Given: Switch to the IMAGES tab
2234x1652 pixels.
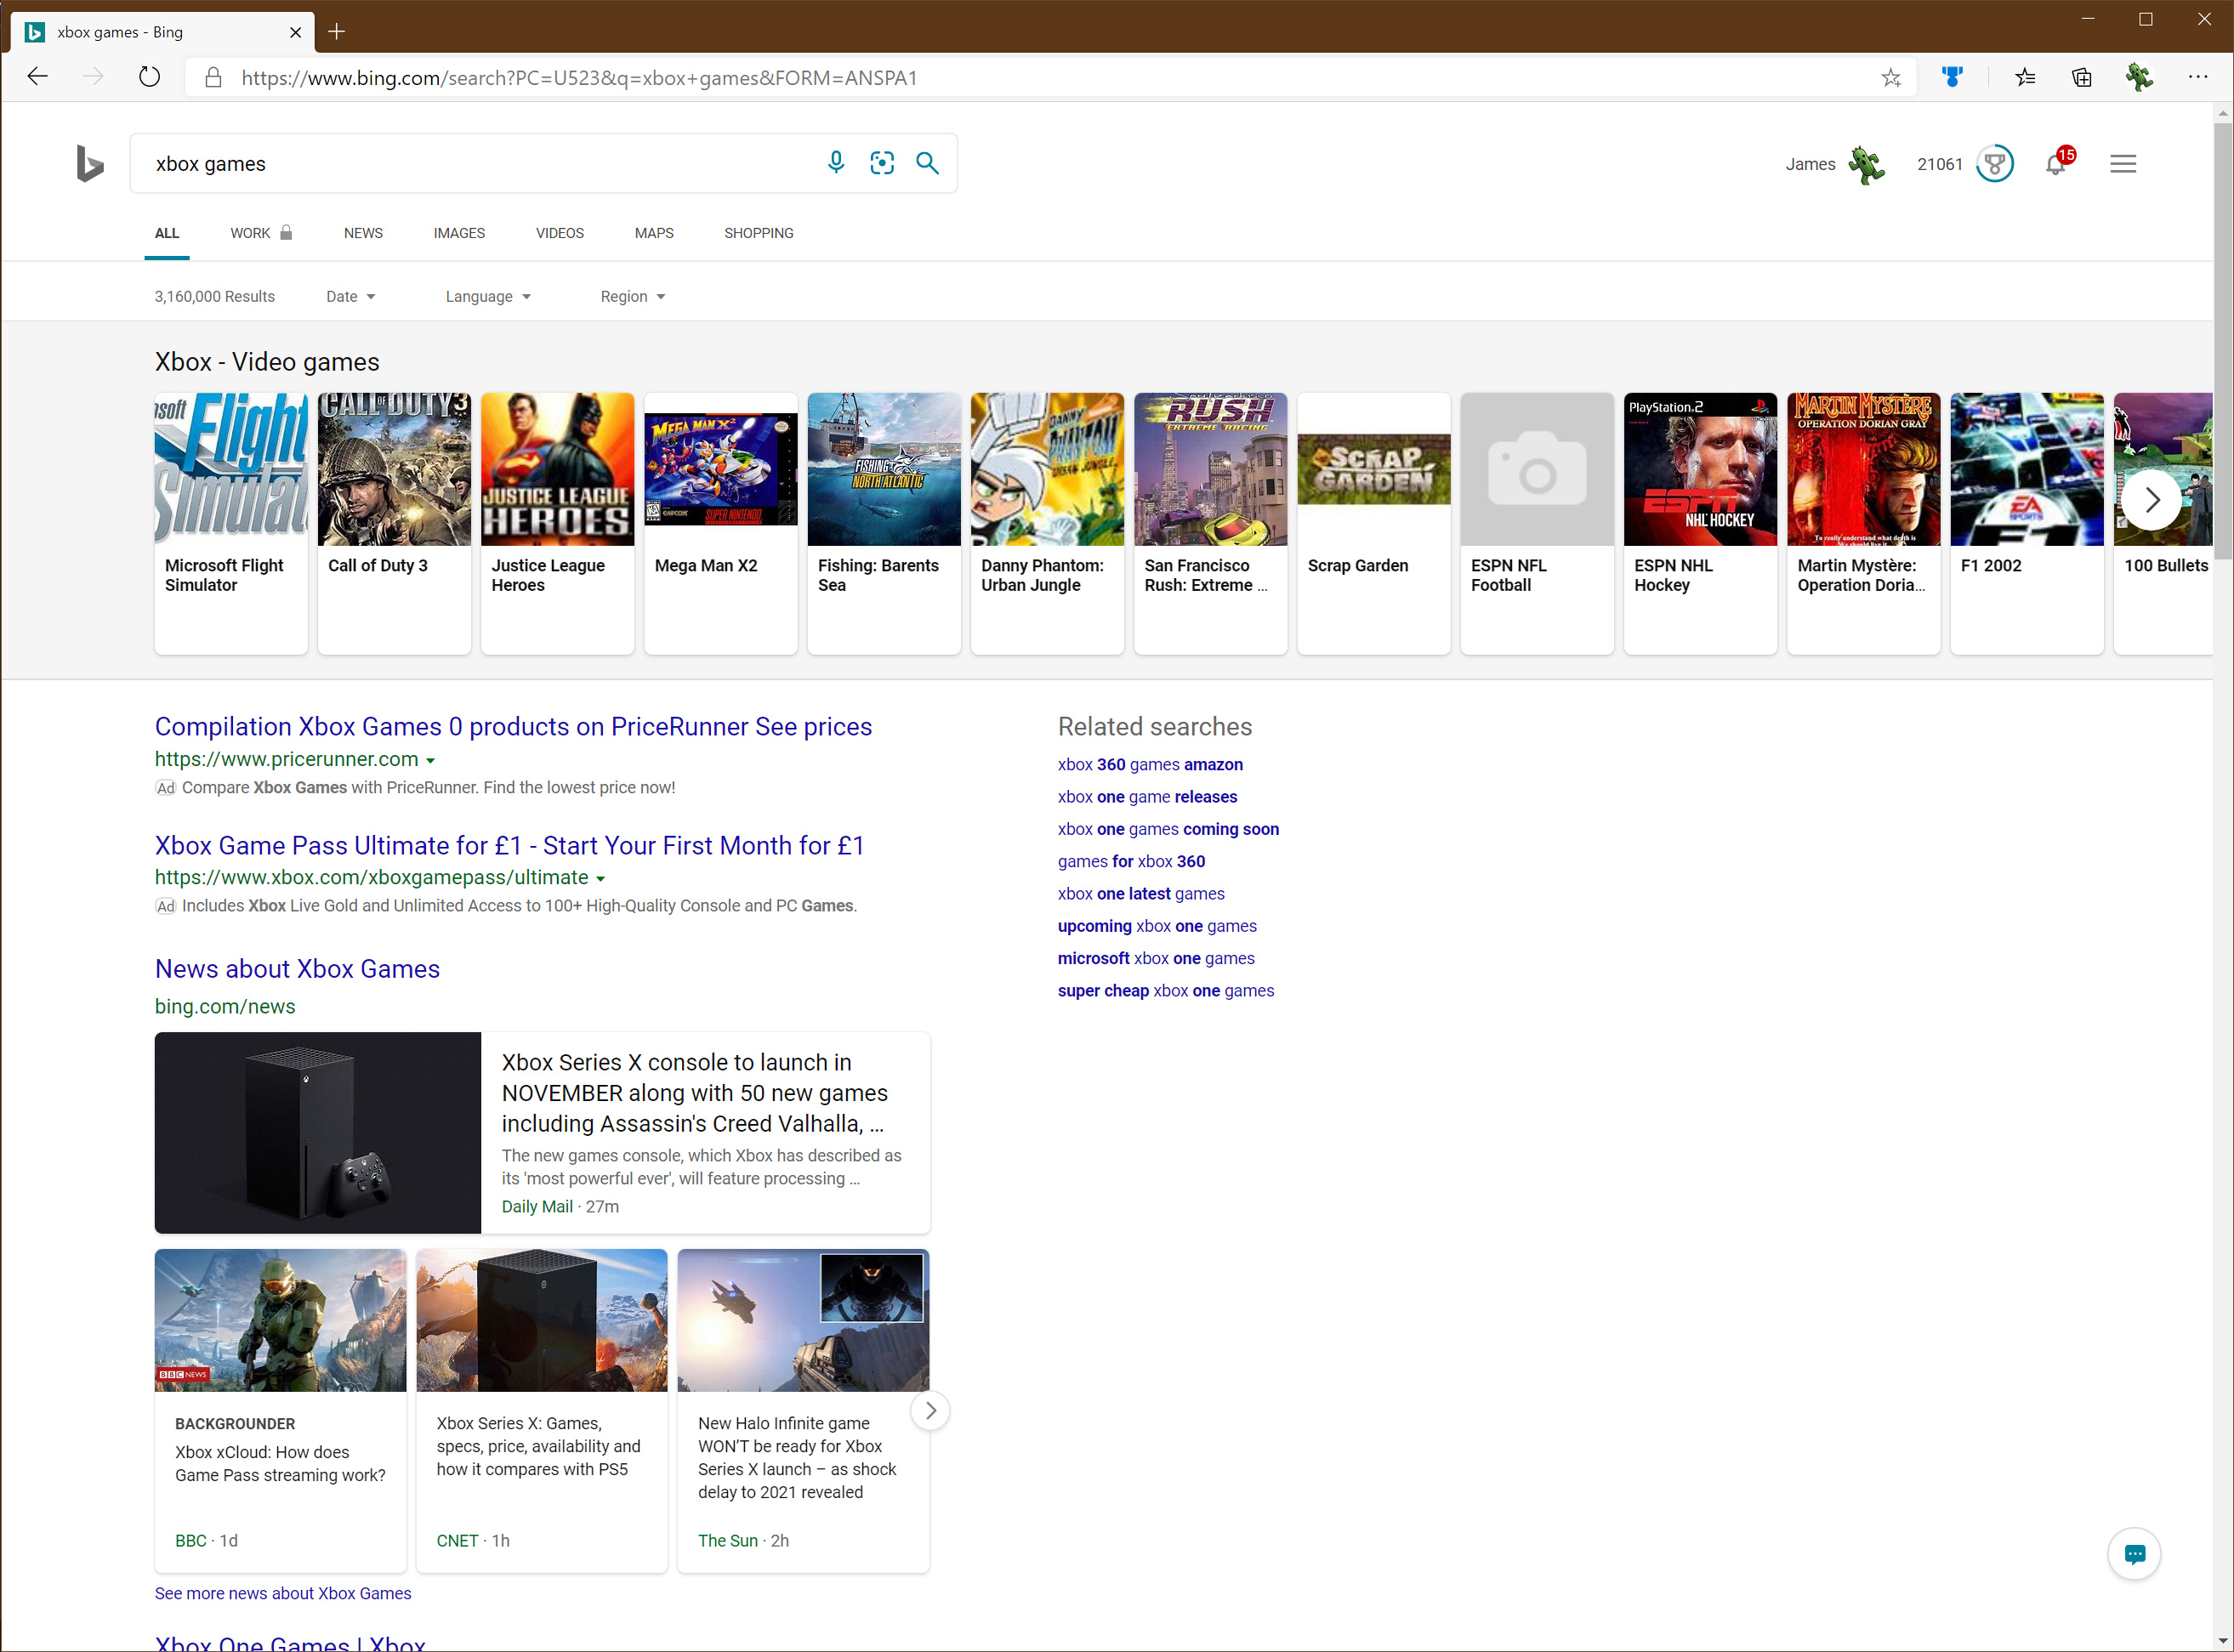Looking at the screenshot, I should 459,233.
